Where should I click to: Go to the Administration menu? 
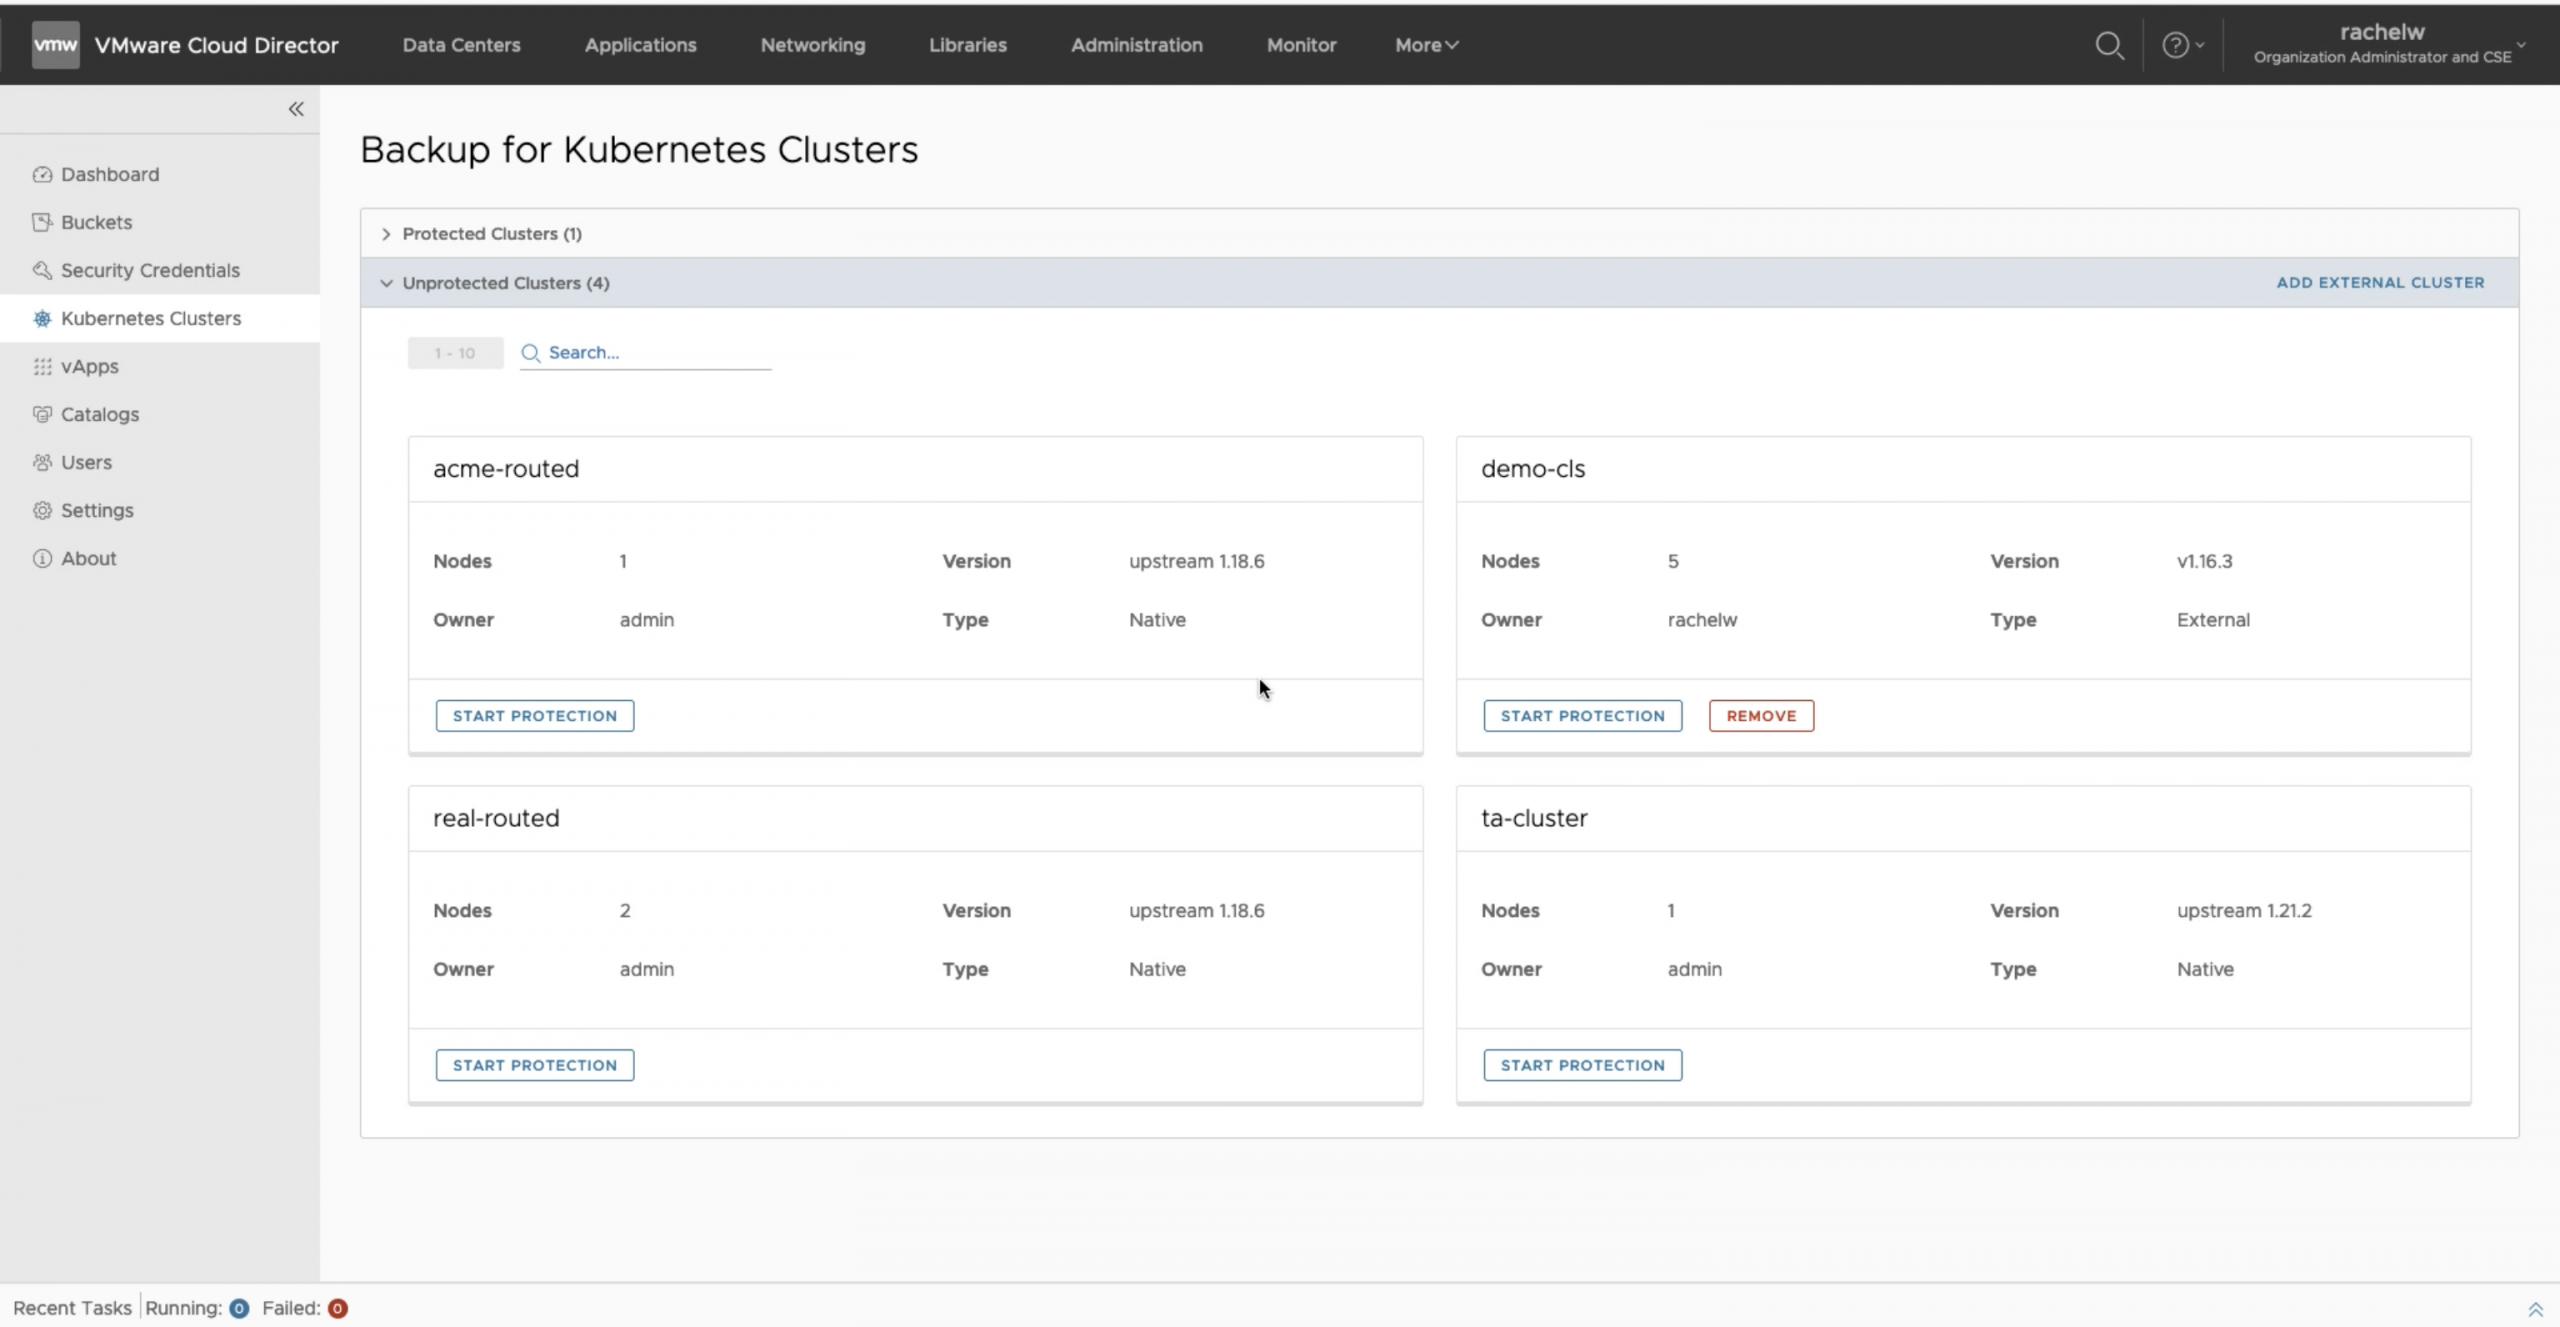(x=1136, y=45)
